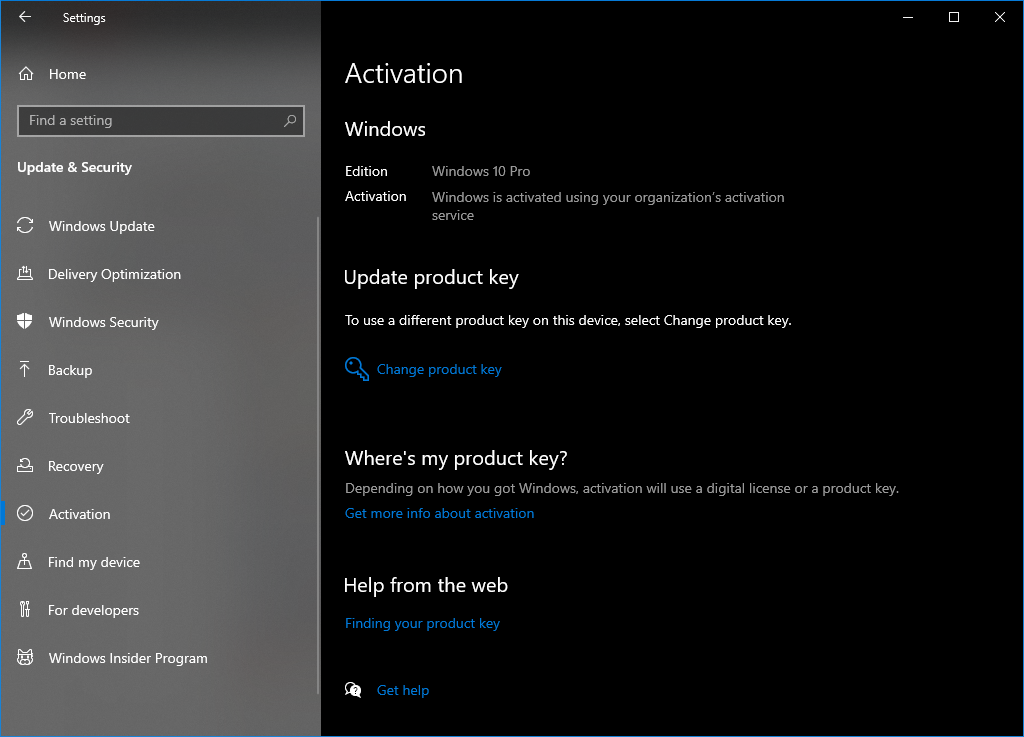Open Windows Update settings

159,226
